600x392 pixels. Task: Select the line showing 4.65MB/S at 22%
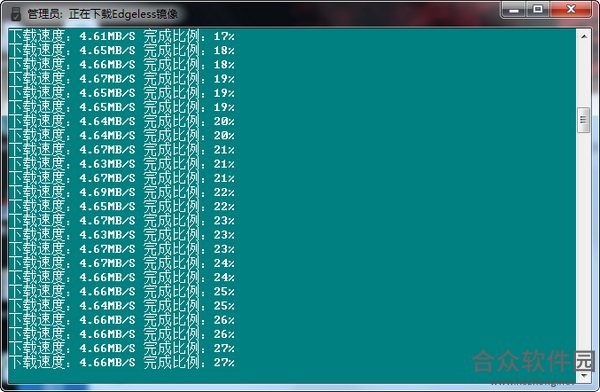coord(122,206)
